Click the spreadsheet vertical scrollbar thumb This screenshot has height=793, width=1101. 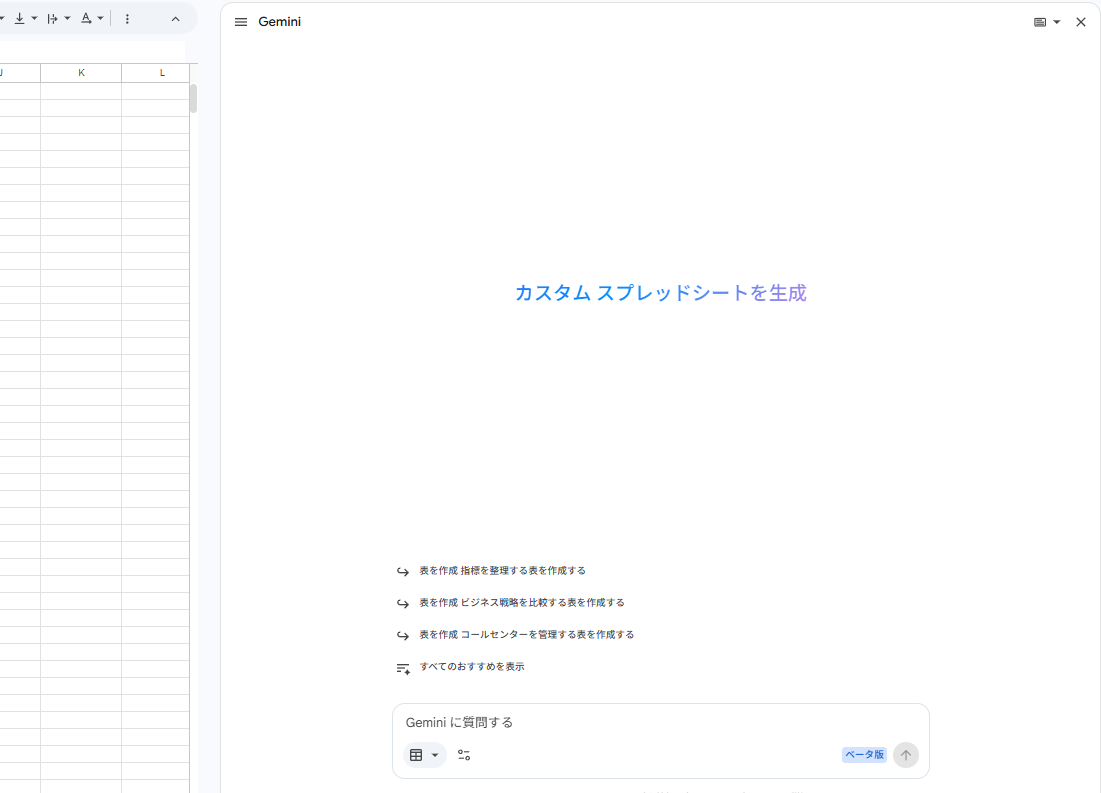coord(193,98)
